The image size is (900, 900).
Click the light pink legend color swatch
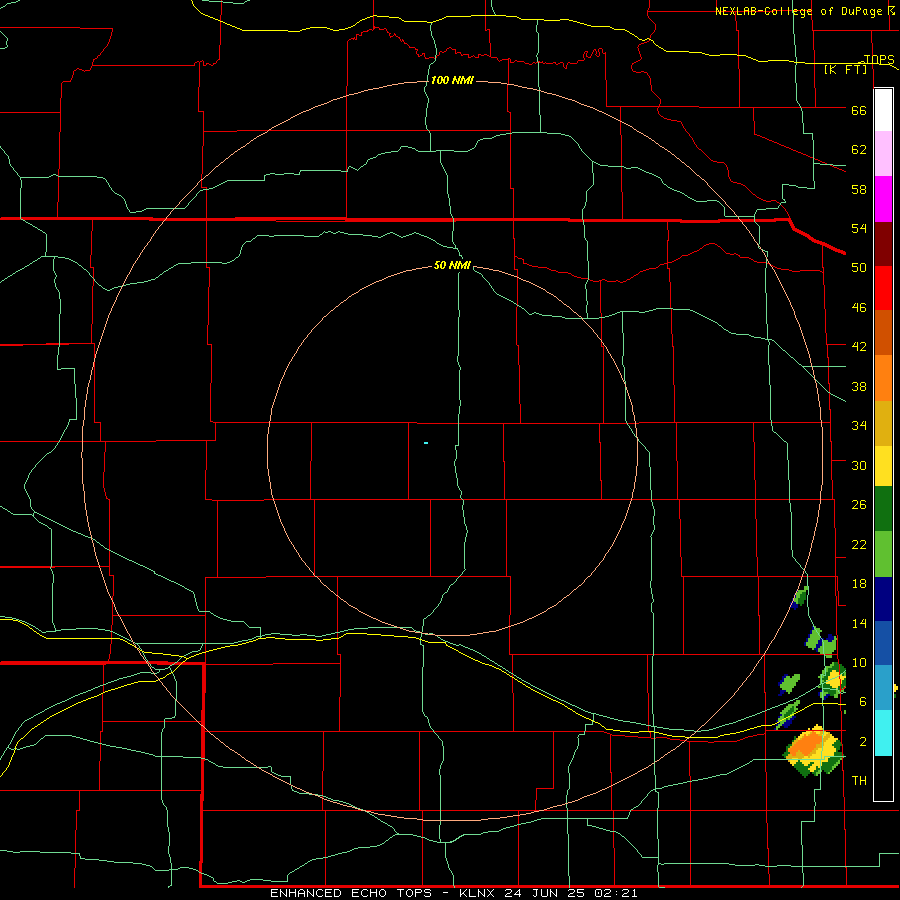[883, 154]
